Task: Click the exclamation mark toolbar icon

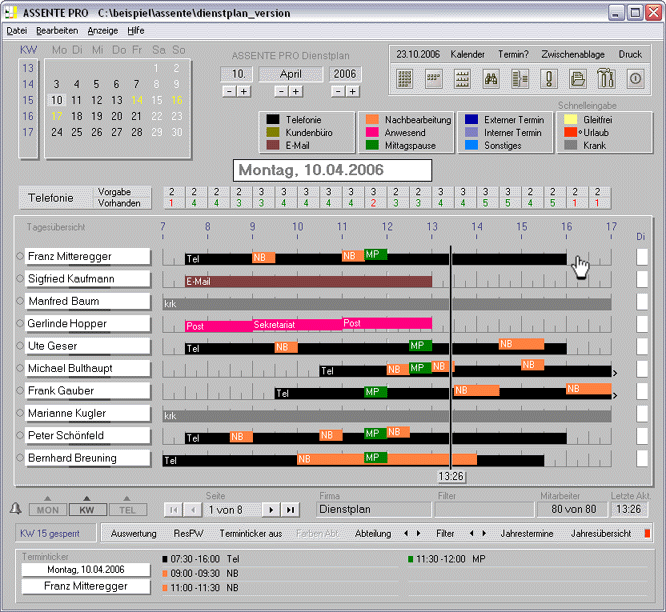Action: click(x=549, y=79)
